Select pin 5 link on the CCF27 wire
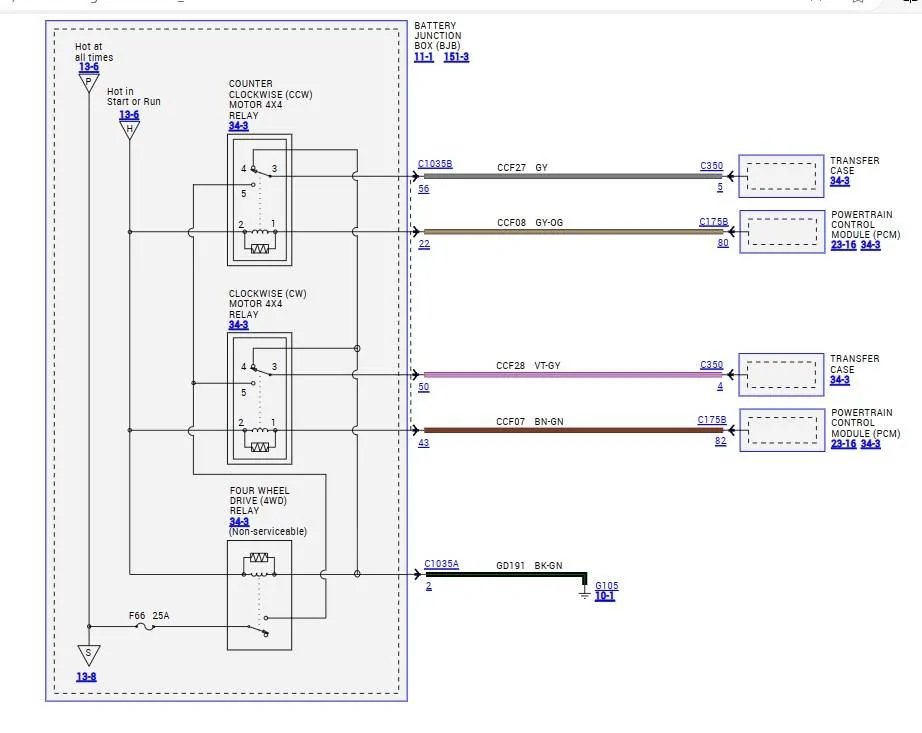 coord(720,187)
